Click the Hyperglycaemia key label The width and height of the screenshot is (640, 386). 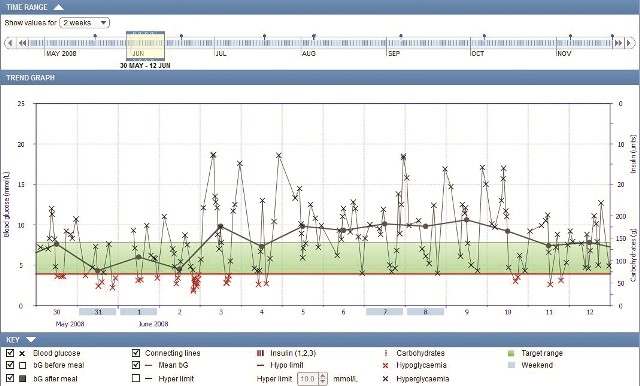tap(422, 379)
